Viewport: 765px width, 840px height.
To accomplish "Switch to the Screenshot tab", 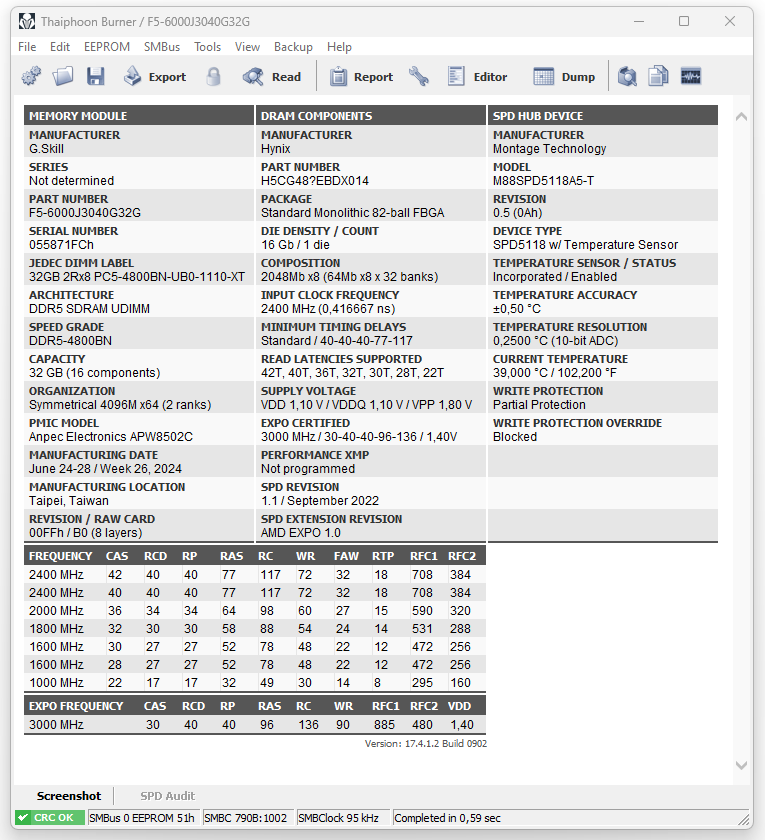I will coord(69,796).
